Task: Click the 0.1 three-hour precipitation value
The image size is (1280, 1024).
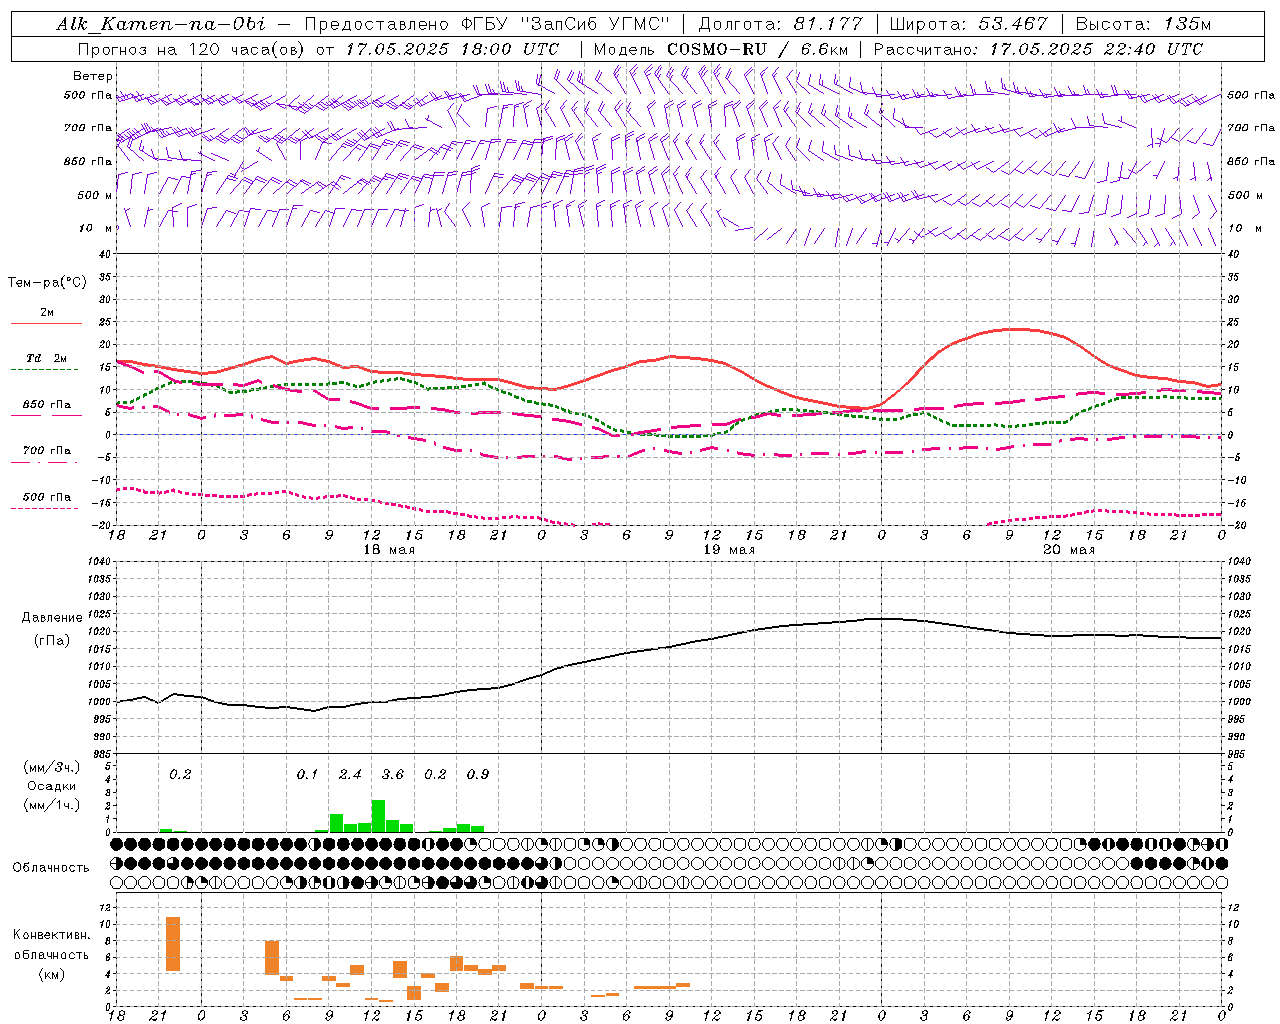Action: click(307, 775)
